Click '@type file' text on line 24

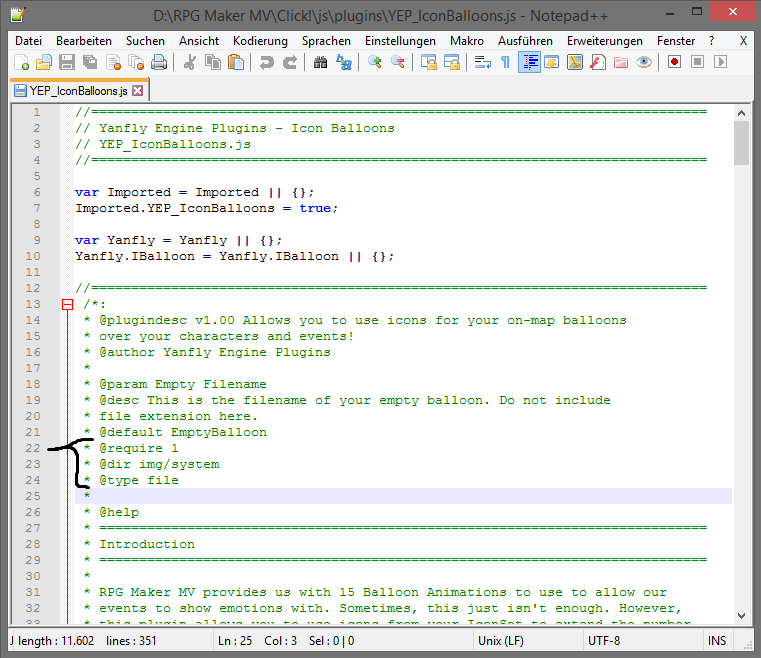pyautogui.click(x=139, y=480)
